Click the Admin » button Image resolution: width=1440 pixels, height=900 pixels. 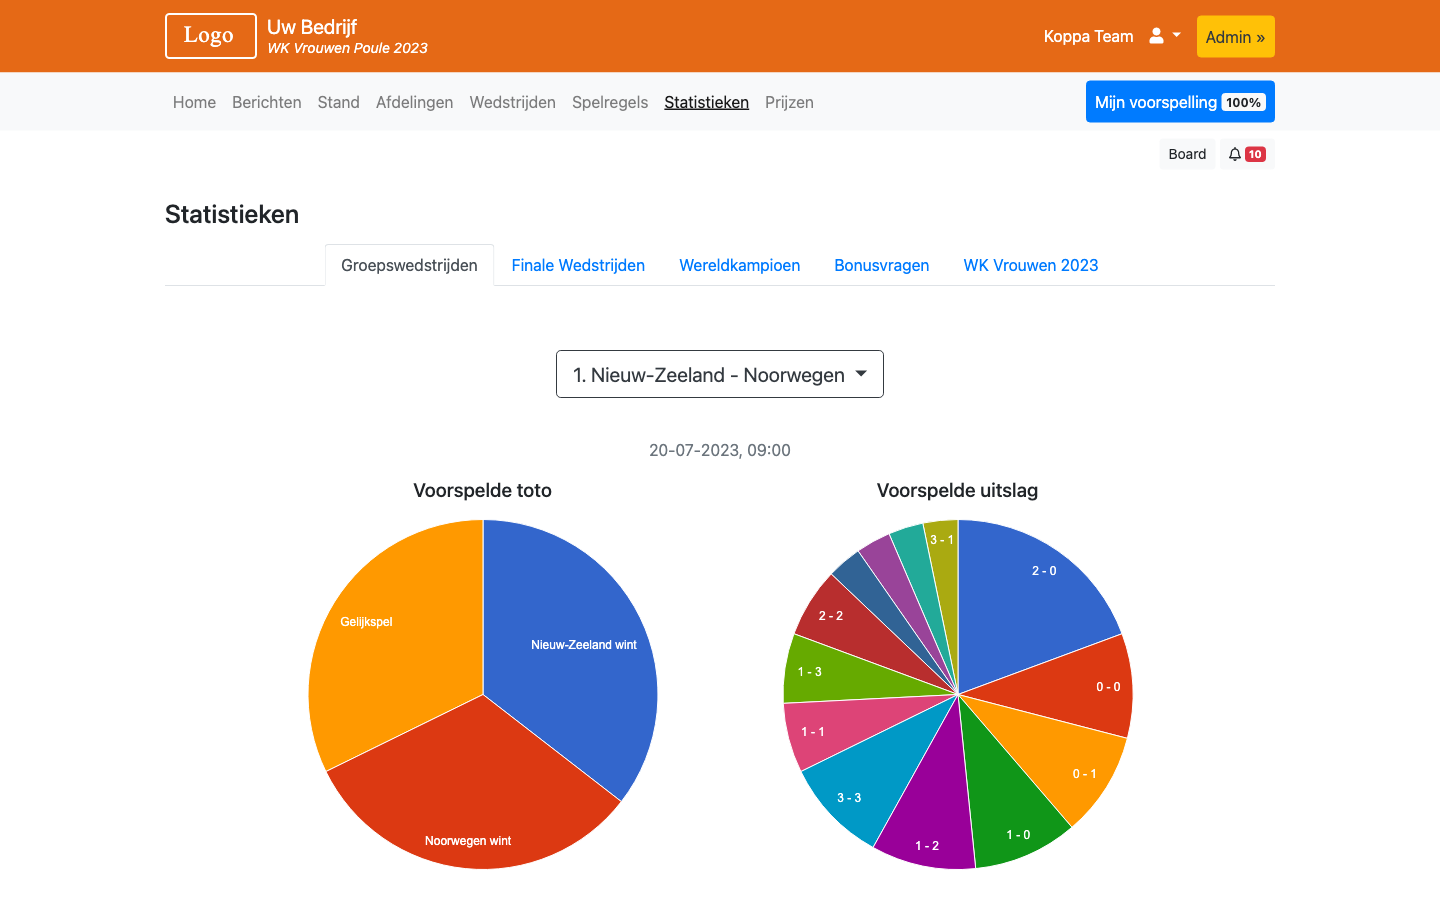click(1236, 37)
